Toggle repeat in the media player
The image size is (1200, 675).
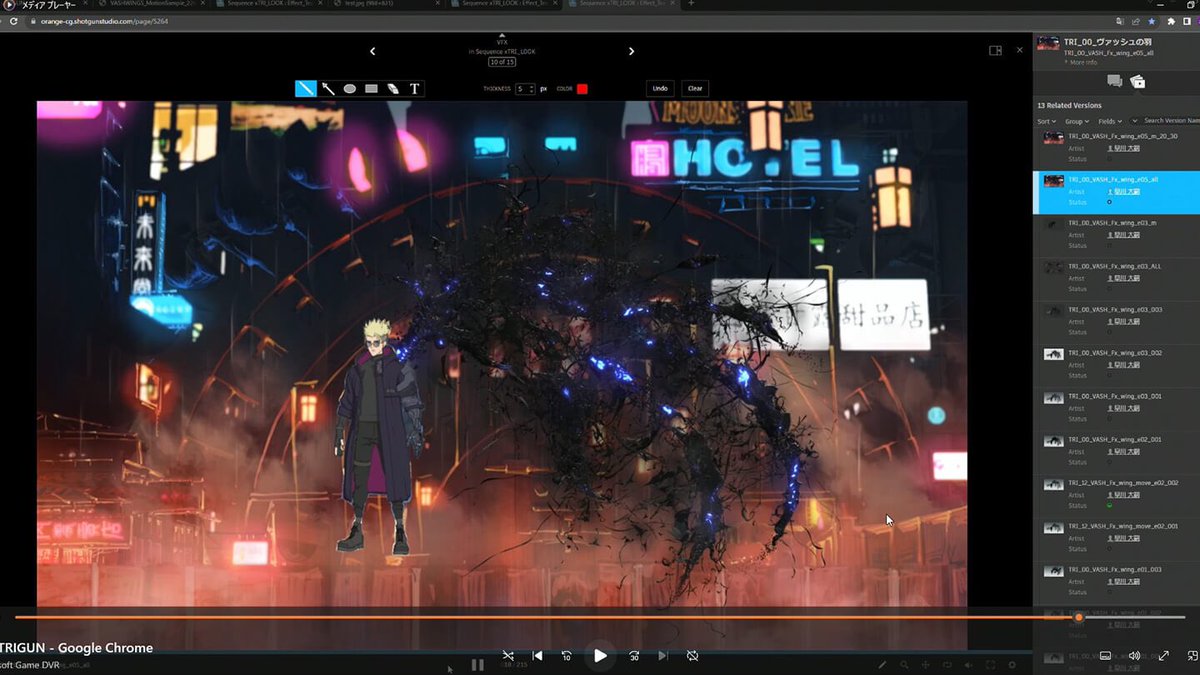click(x=692, y=656)
